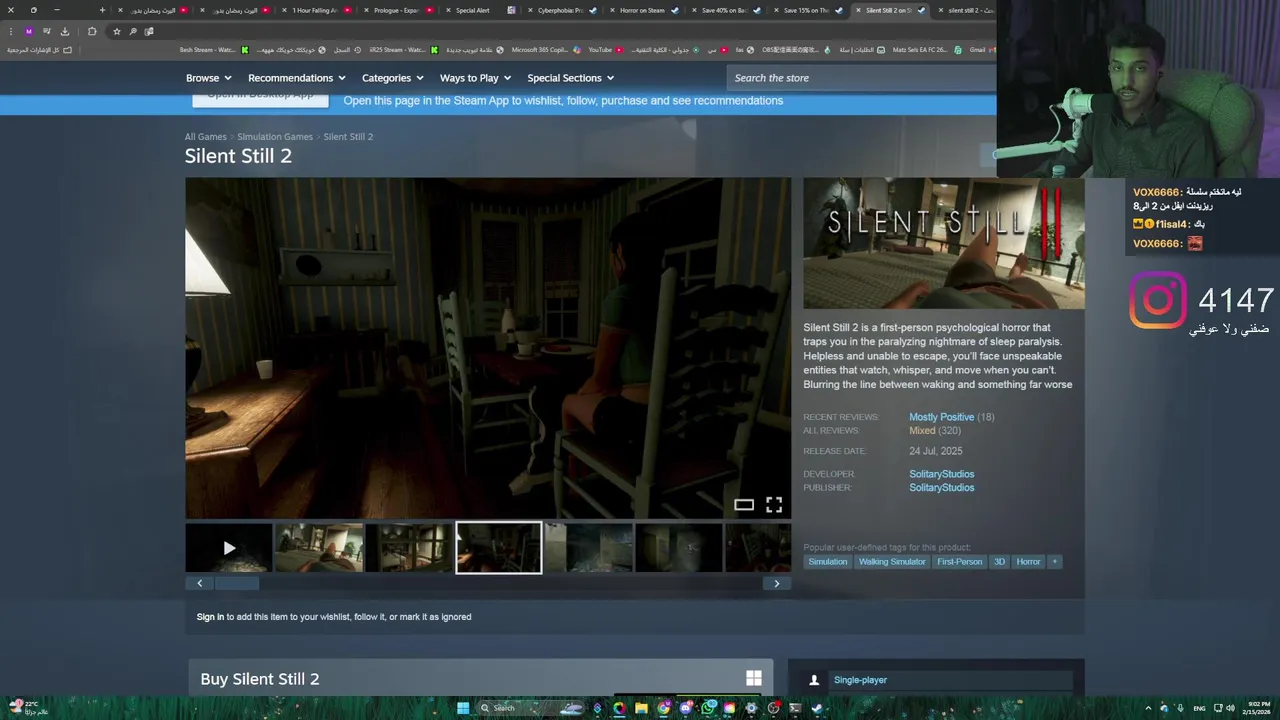
Task: Open the YouTube bookmark
Action: [606, 50]
